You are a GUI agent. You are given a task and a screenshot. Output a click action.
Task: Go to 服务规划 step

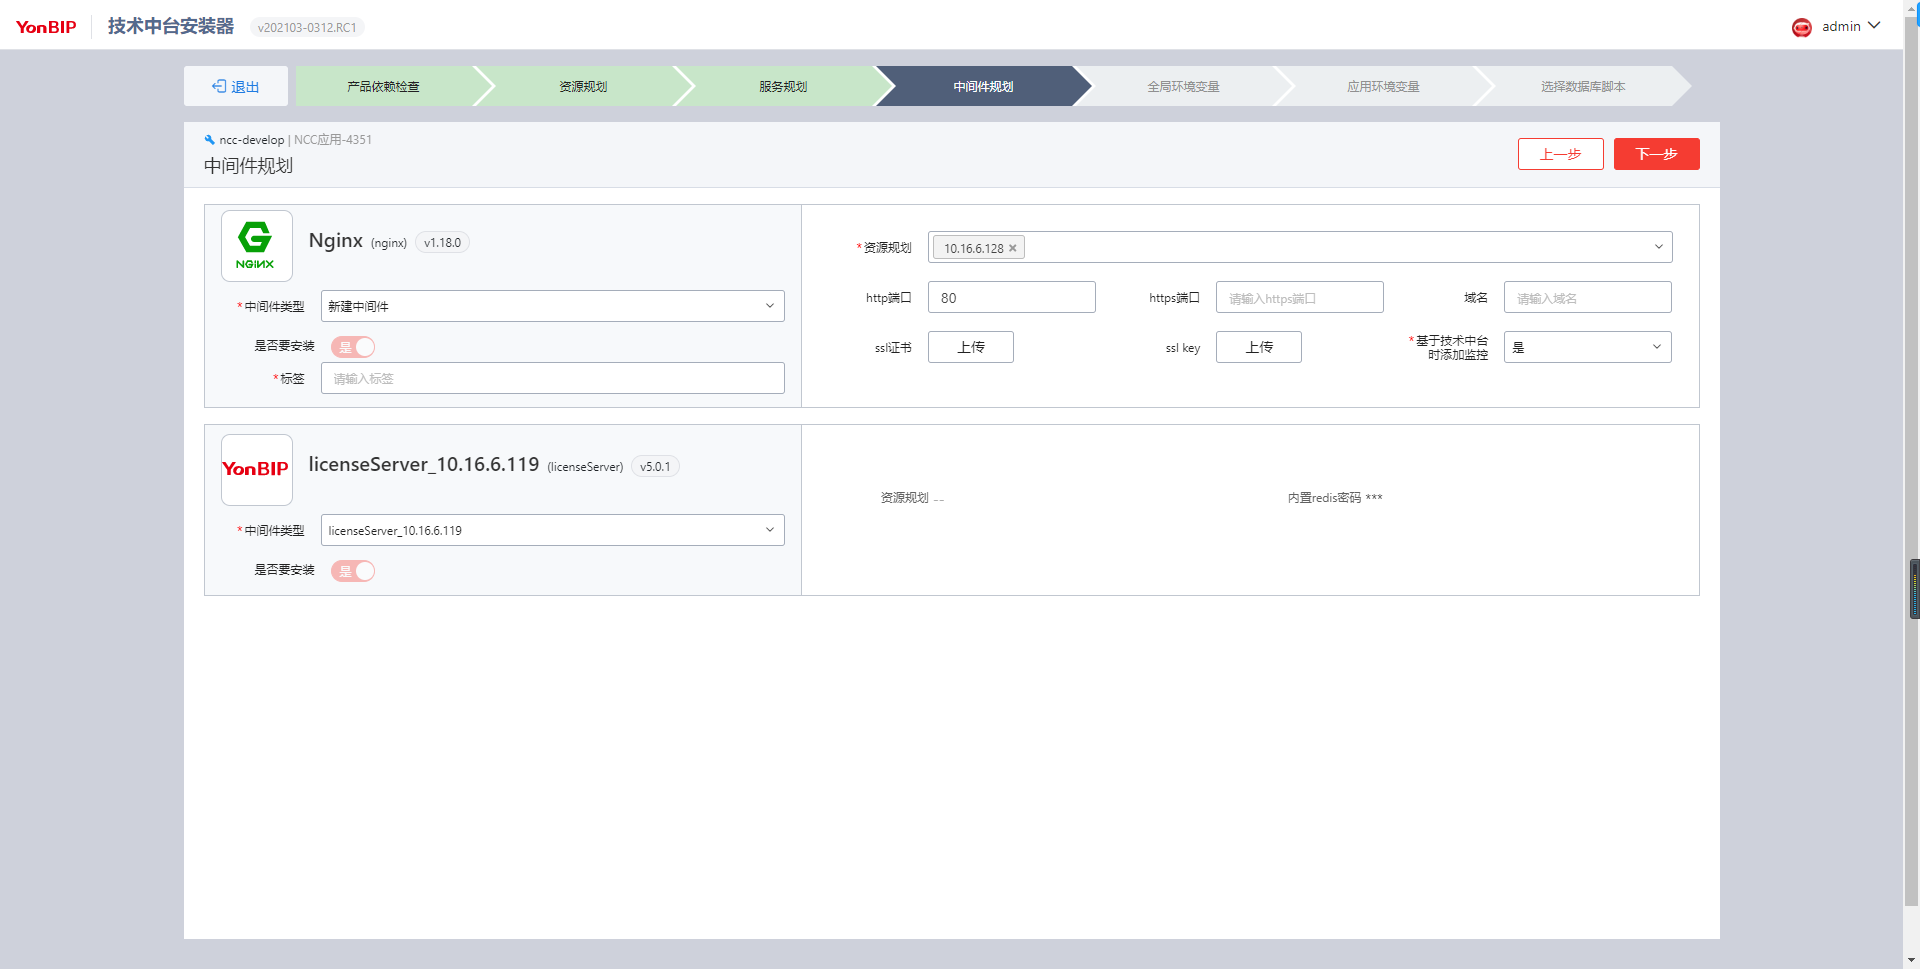click(x=783, y=86)
